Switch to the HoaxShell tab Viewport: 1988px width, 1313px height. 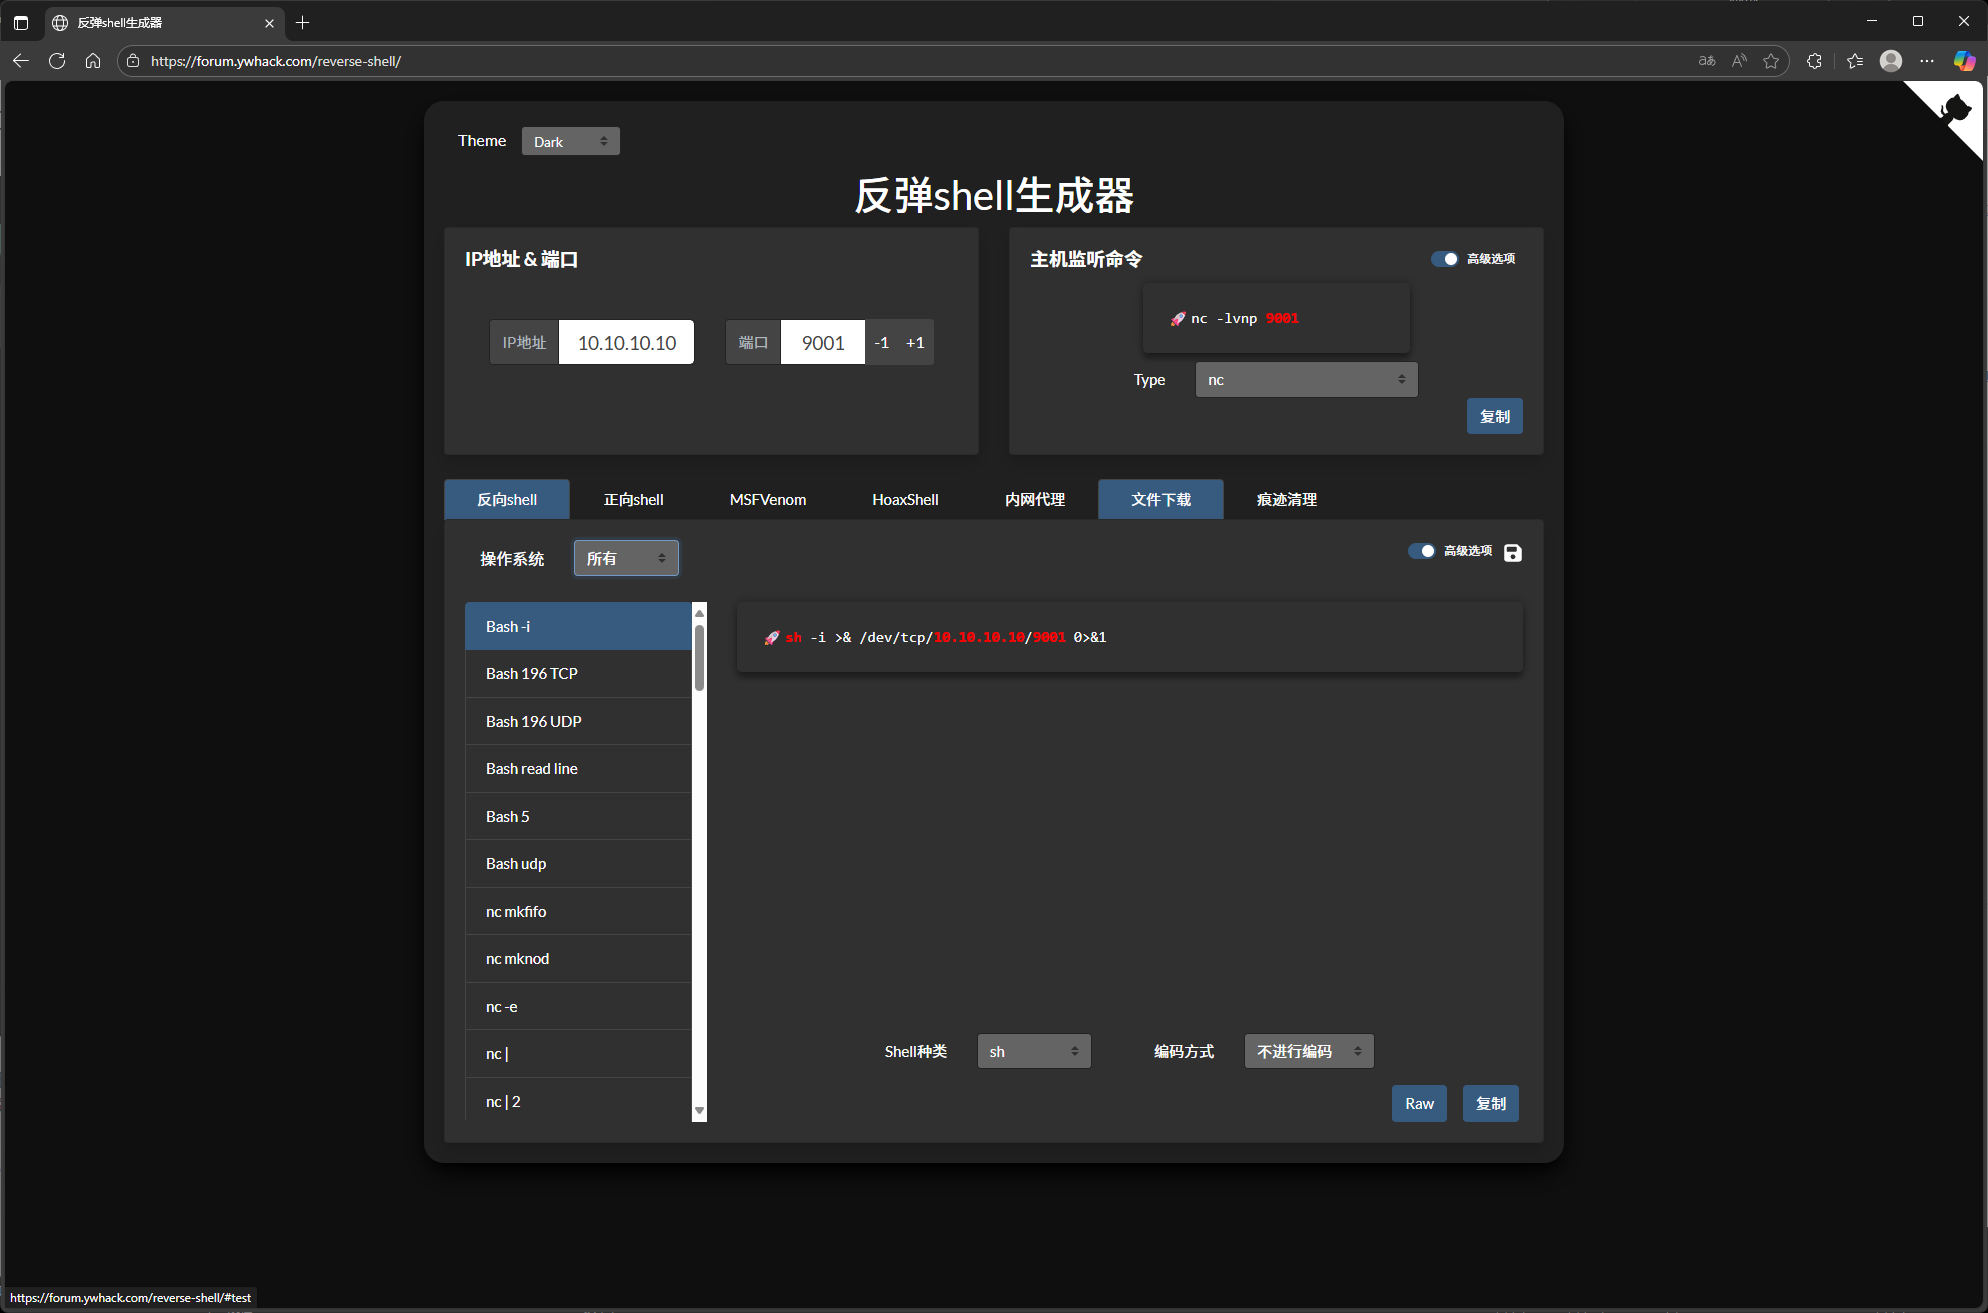904,499
